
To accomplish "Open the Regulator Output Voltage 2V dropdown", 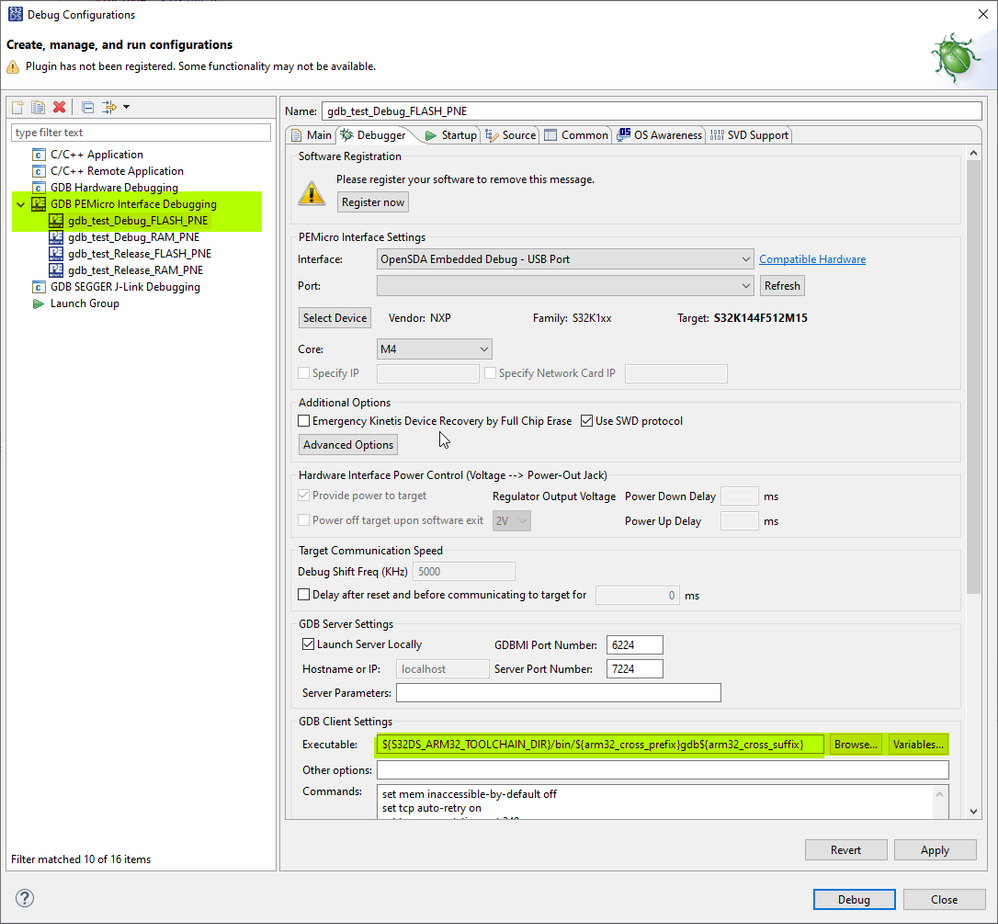I will click(x=511, y=521).
